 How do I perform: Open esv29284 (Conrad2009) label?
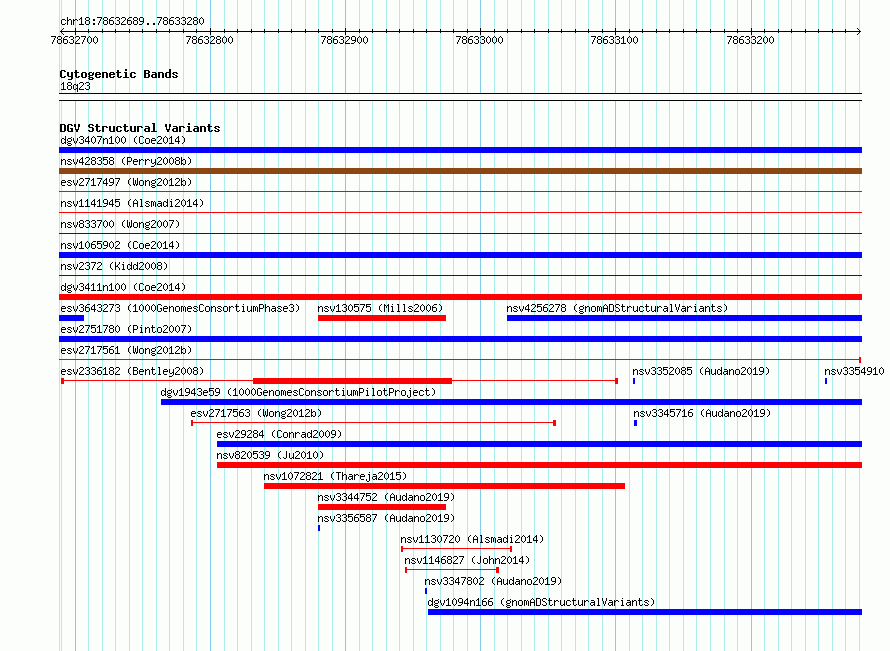click(x=279, y=434)
